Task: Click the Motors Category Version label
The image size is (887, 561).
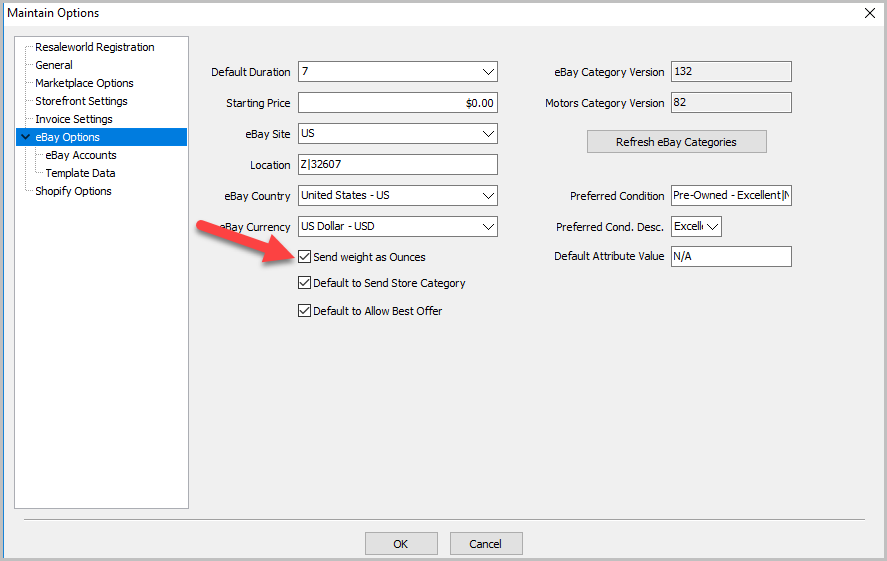Action: click(605, 103)
